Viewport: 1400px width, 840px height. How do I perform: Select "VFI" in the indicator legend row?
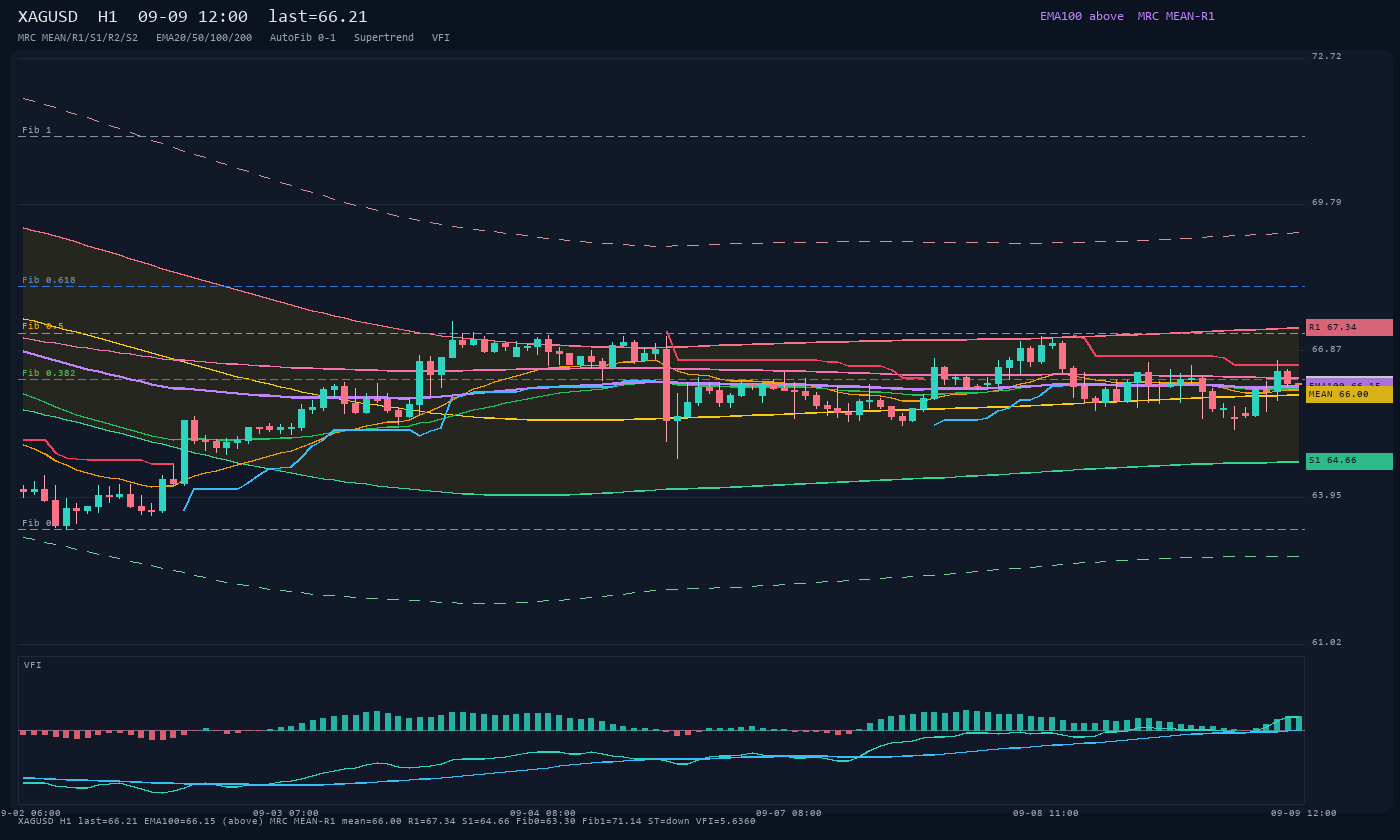click(x=441, y=38)
